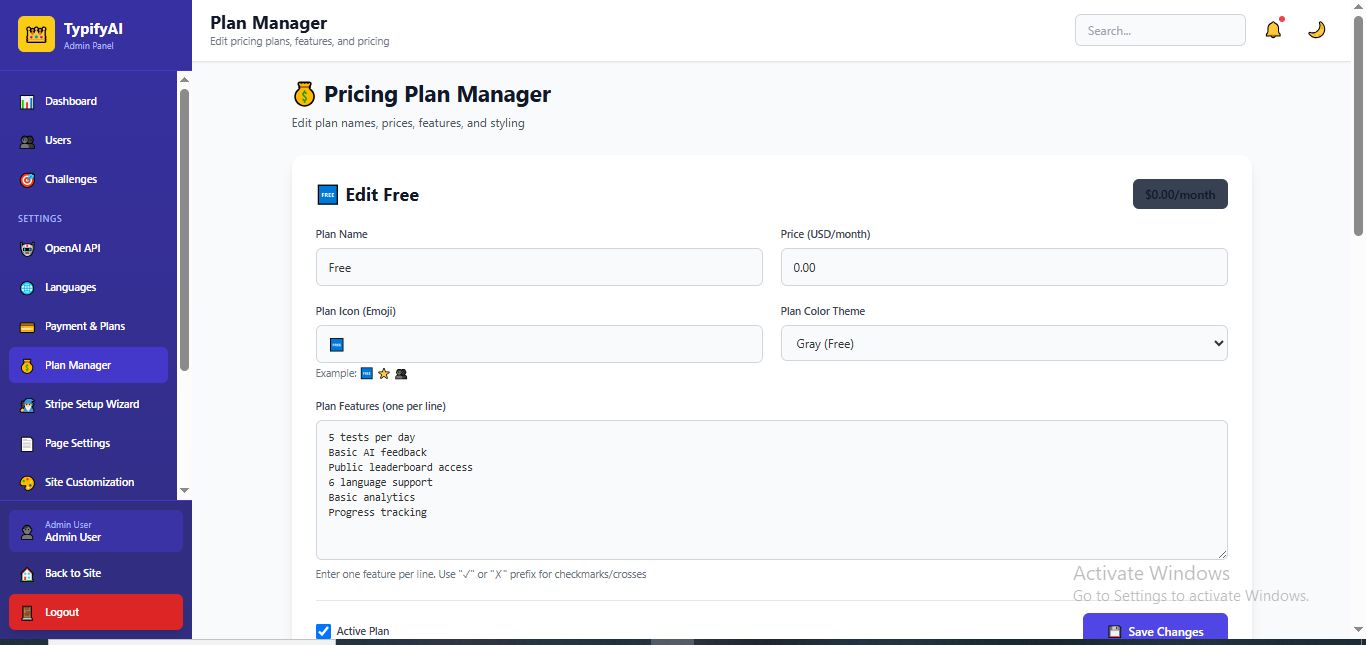Toggle dark mode moon icon
Image resolution: width=1366 pixels, height=645 pixels.
[1317, 30]
